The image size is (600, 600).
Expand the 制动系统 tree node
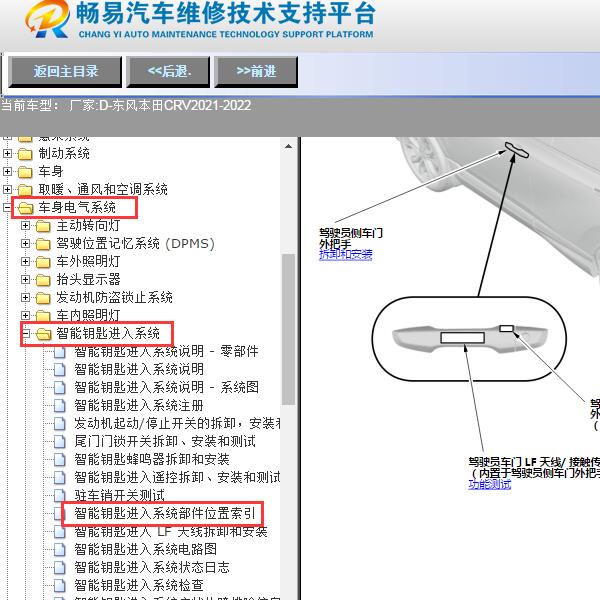pyautogui.click(x=7, y=153)
